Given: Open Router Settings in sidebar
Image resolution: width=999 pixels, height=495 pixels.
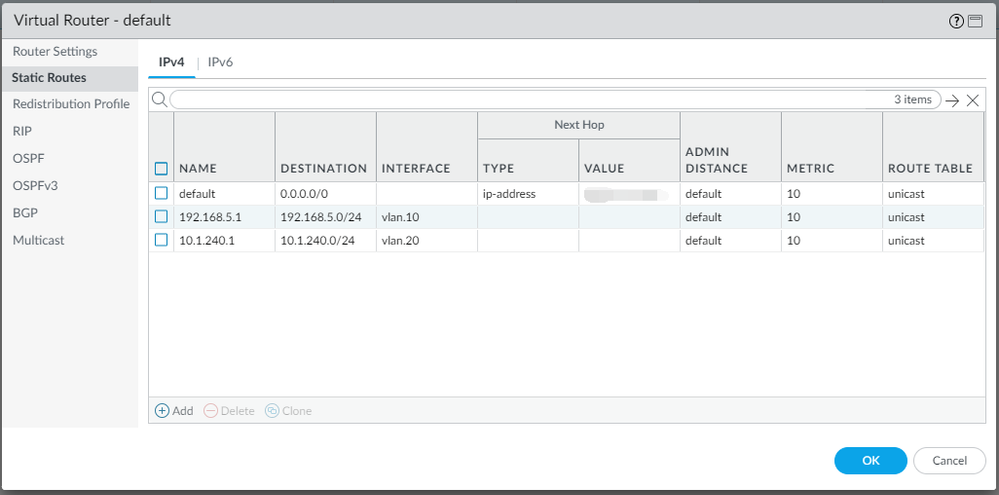Looking at the screenshot, I should pyautogui.click(x=55, y=51).
